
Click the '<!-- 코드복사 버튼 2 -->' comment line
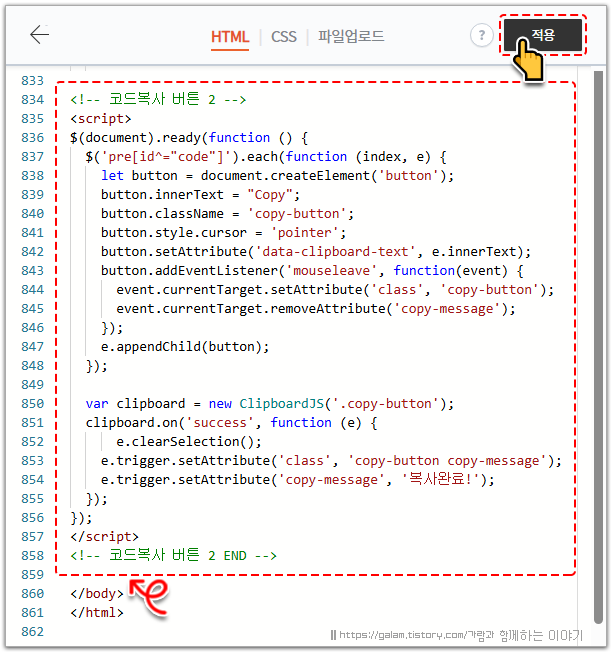[158, 100]
